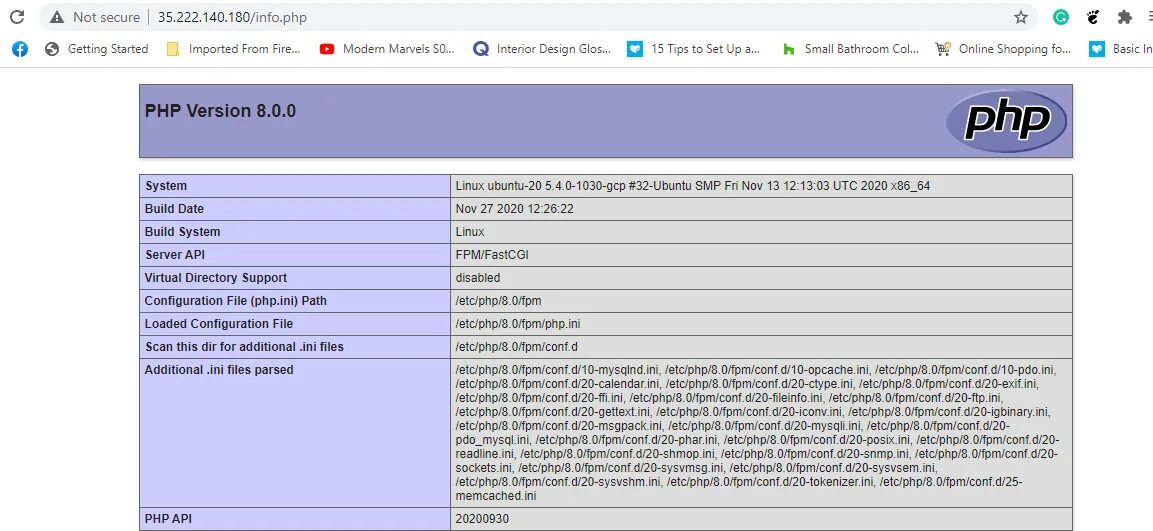
Task: Open the Online Shopping fo... bookmark
Action: [1003, 49]
